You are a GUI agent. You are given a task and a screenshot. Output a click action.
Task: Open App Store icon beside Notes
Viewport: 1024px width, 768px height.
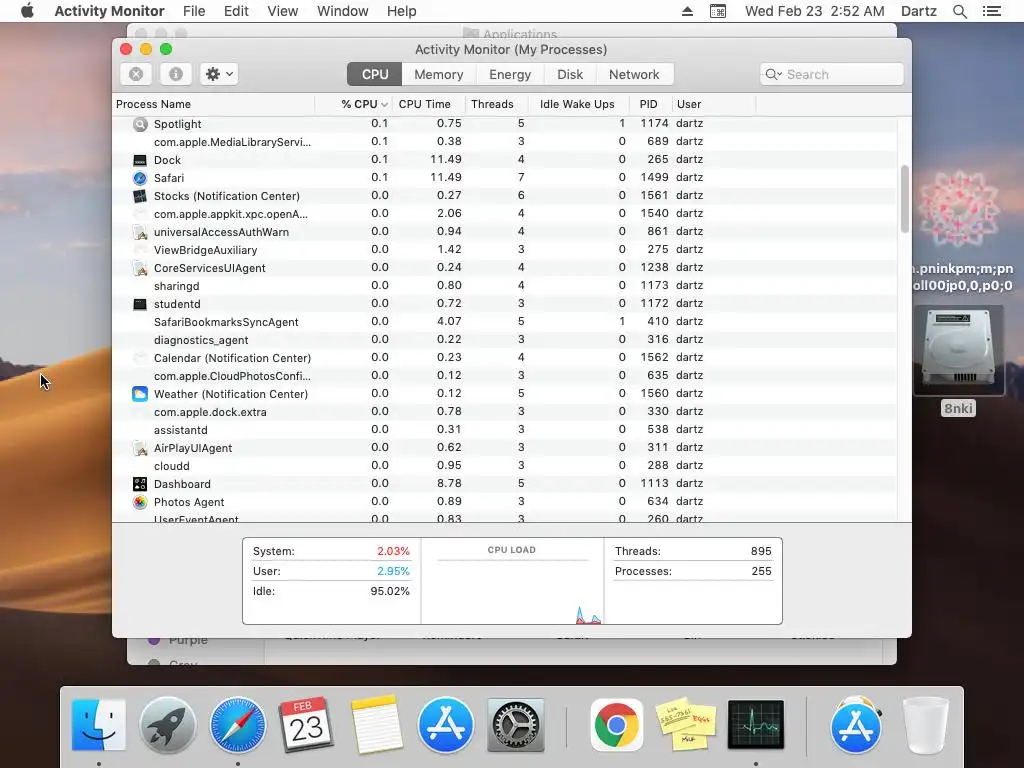pyautogui.click(x=446, y=725)
